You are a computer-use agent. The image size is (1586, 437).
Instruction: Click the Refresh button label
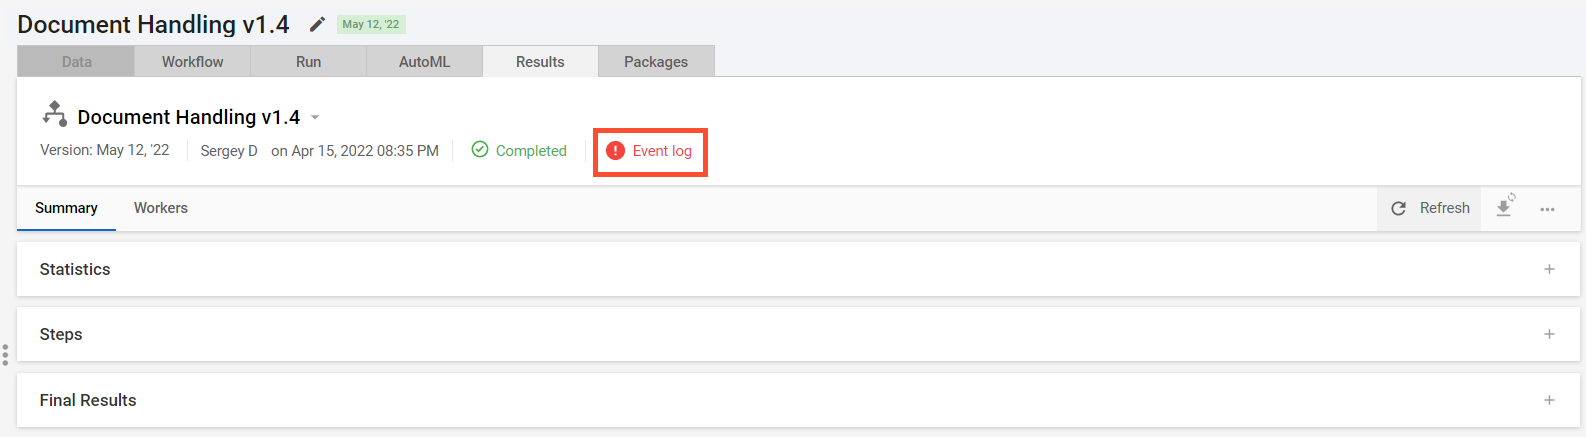(x=1444, y=208)
